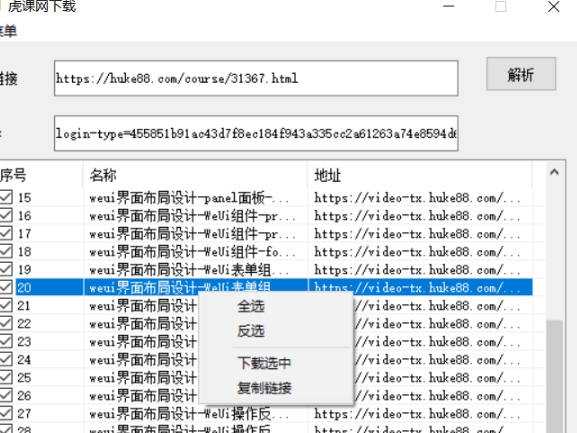Click the 序号 column header
The width and height of the screenshot is (577, 433).
click(x=41, y=175)
